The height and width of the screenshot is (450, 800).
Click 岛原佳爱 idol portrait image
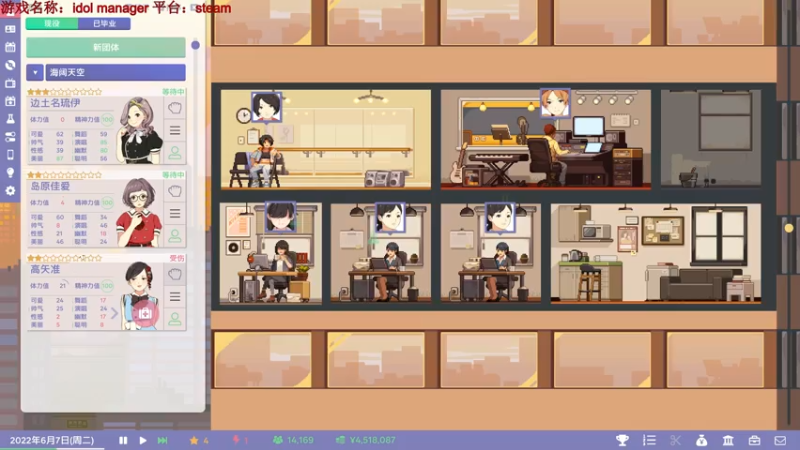pyautogui.click(x=139, y=212)
